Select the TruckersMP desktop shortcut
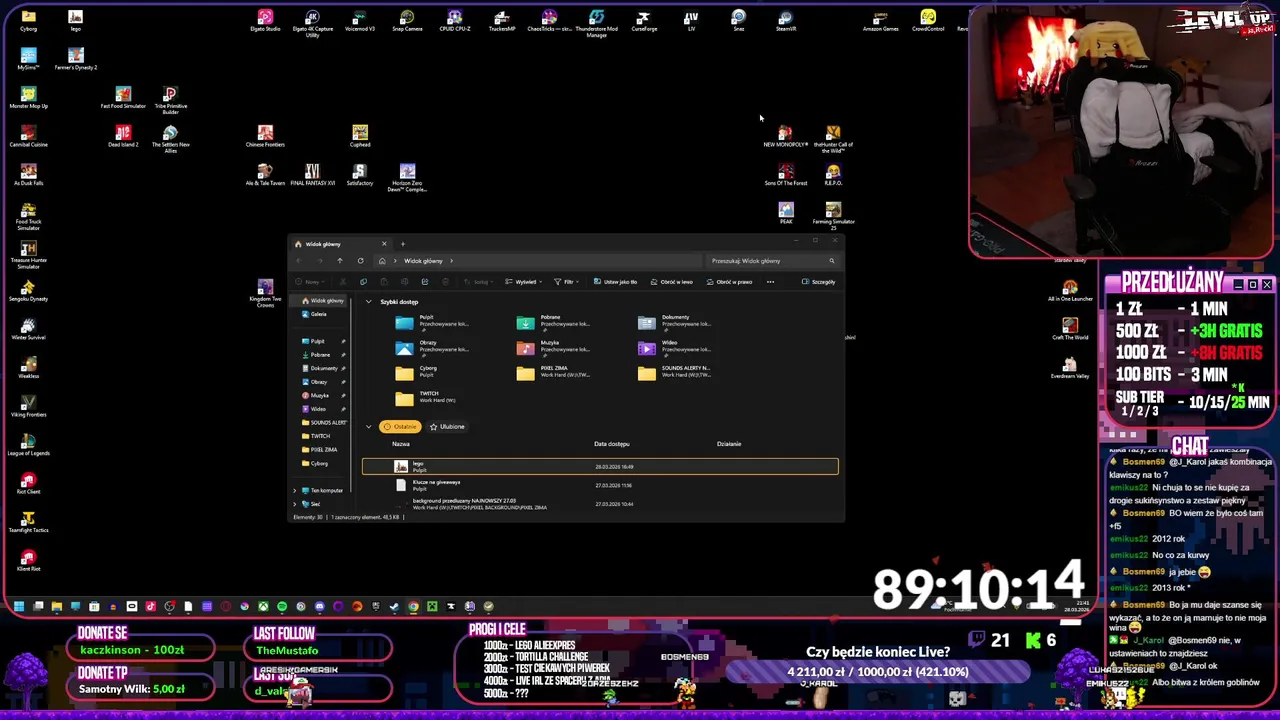1280x720 pixels. pos(501,20)
